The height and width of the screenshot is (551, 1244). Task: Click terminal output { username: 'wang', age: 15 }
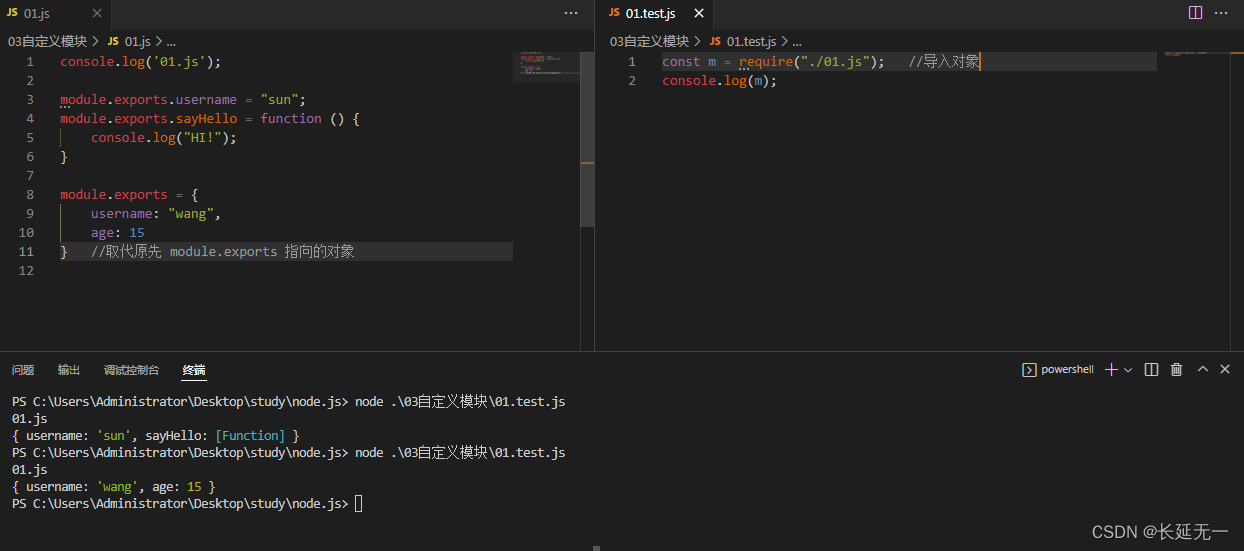pyautogui.click(x=113, y=487)
